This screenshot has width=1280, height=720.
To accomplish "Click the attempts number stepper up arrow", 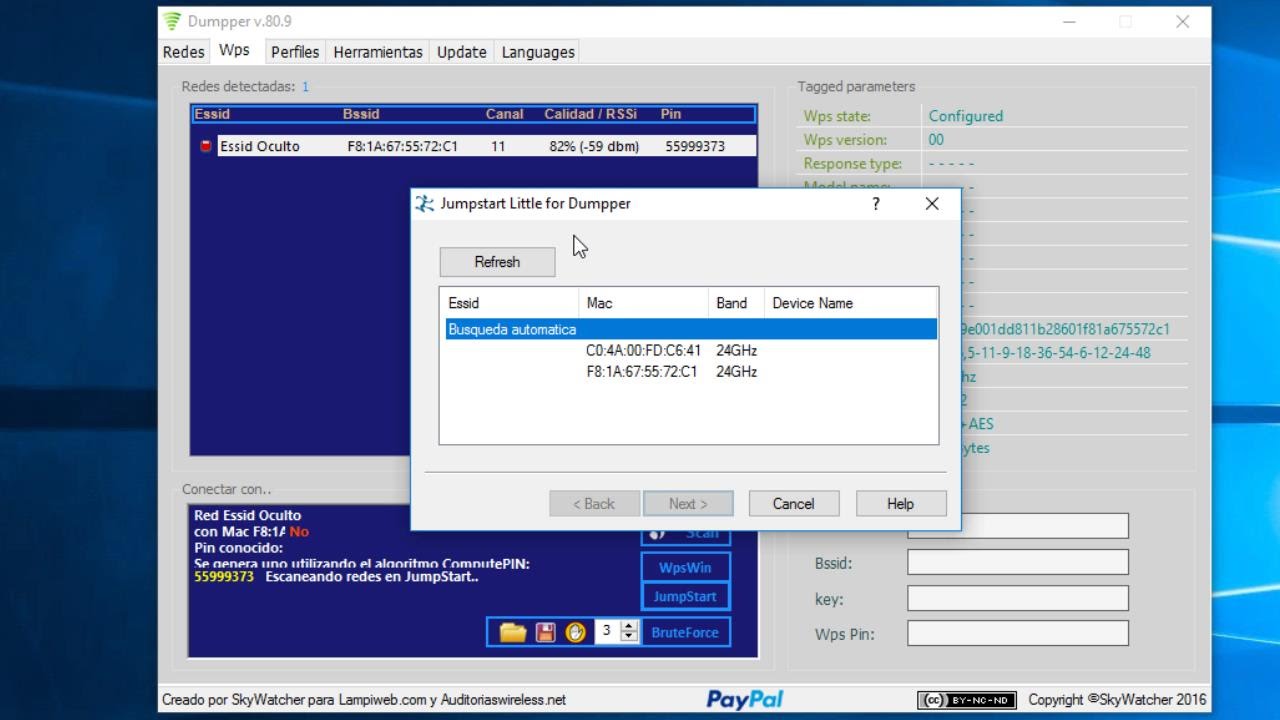I will click(628, 626).
